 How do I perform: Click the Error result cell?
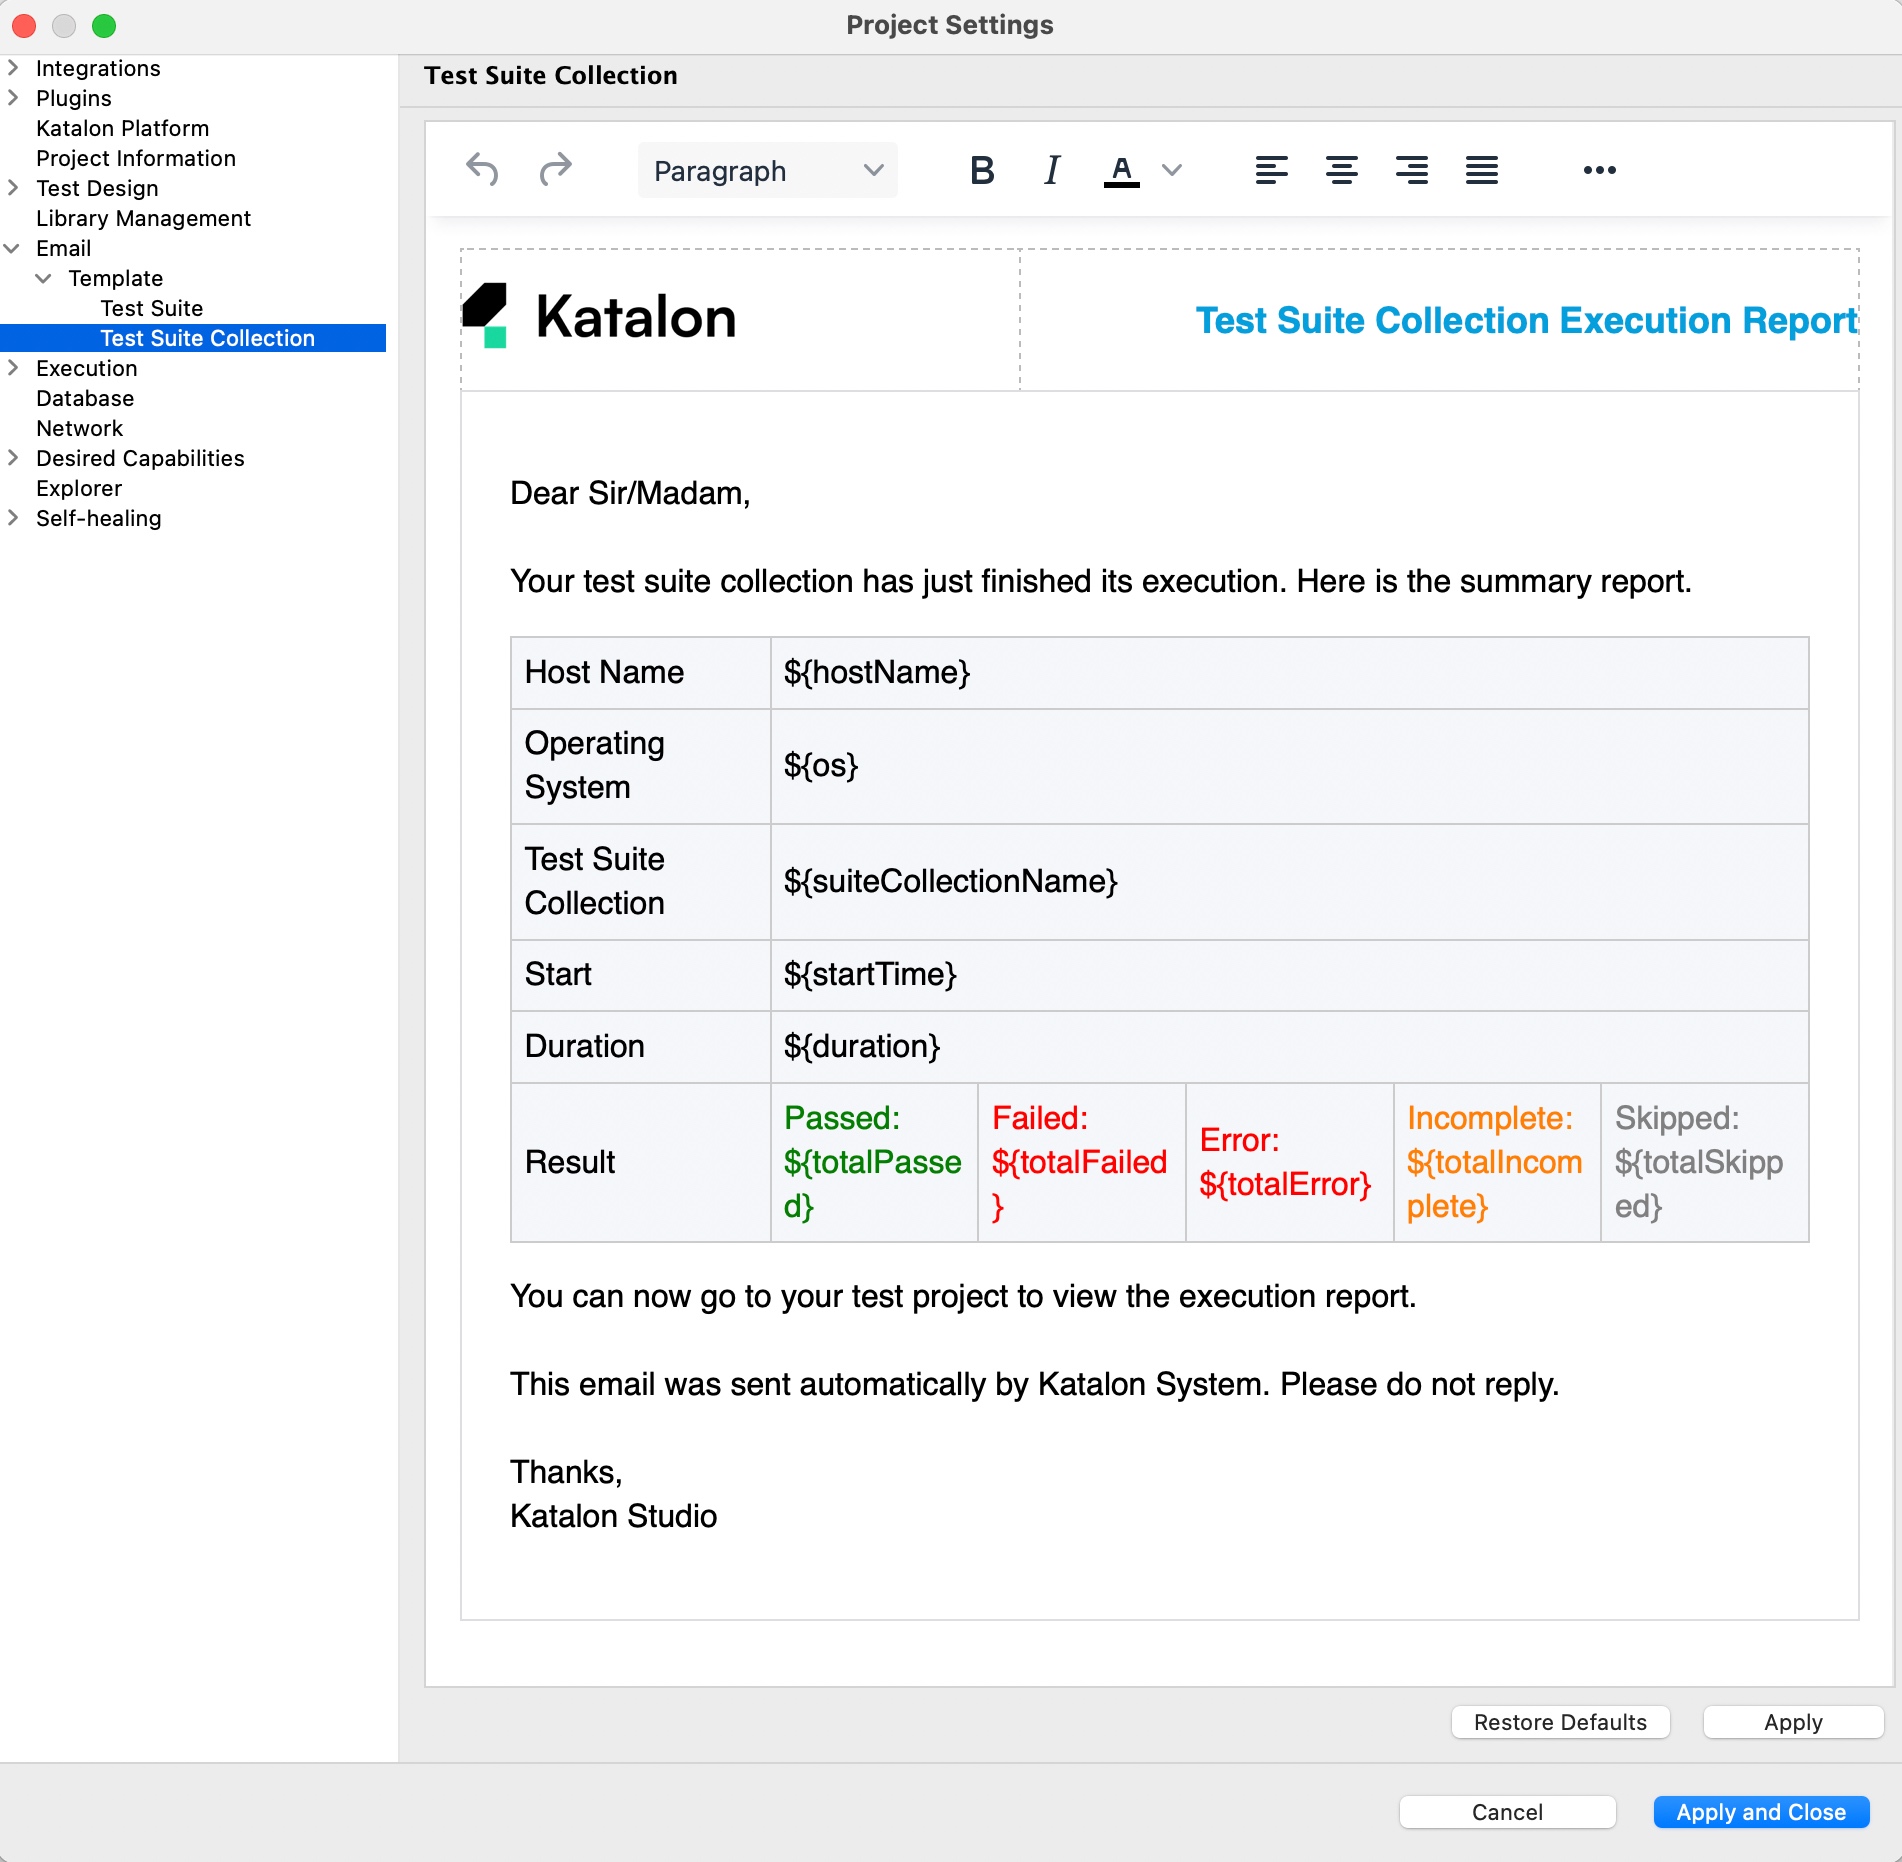[x=1289, y=1162]
